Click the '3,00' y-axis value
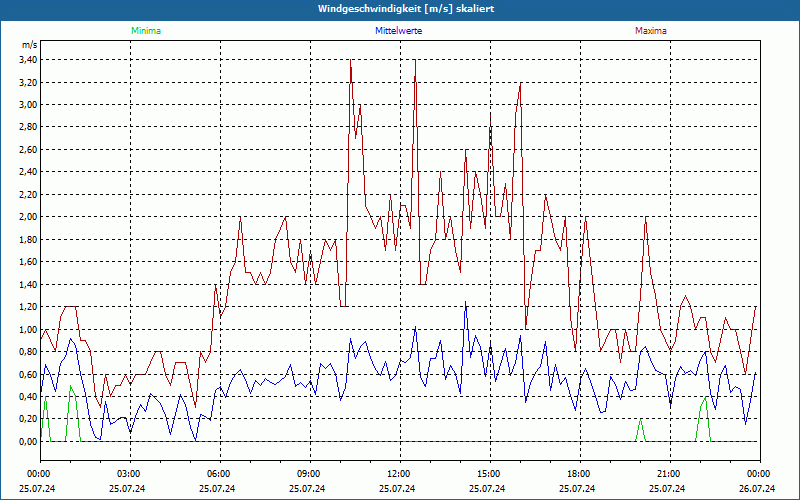The height and width of the screenshot is (500, 800). [29, 105]
